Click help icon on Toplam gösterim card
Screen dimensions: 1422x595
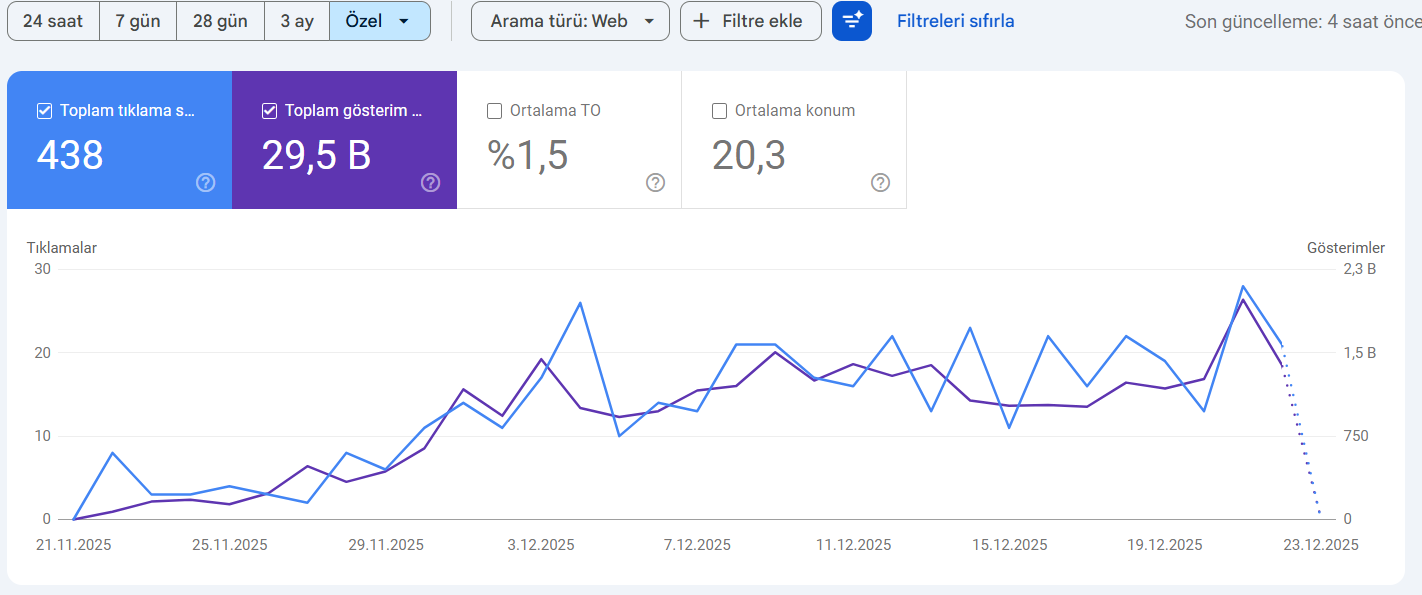click(x=430, y=182)
